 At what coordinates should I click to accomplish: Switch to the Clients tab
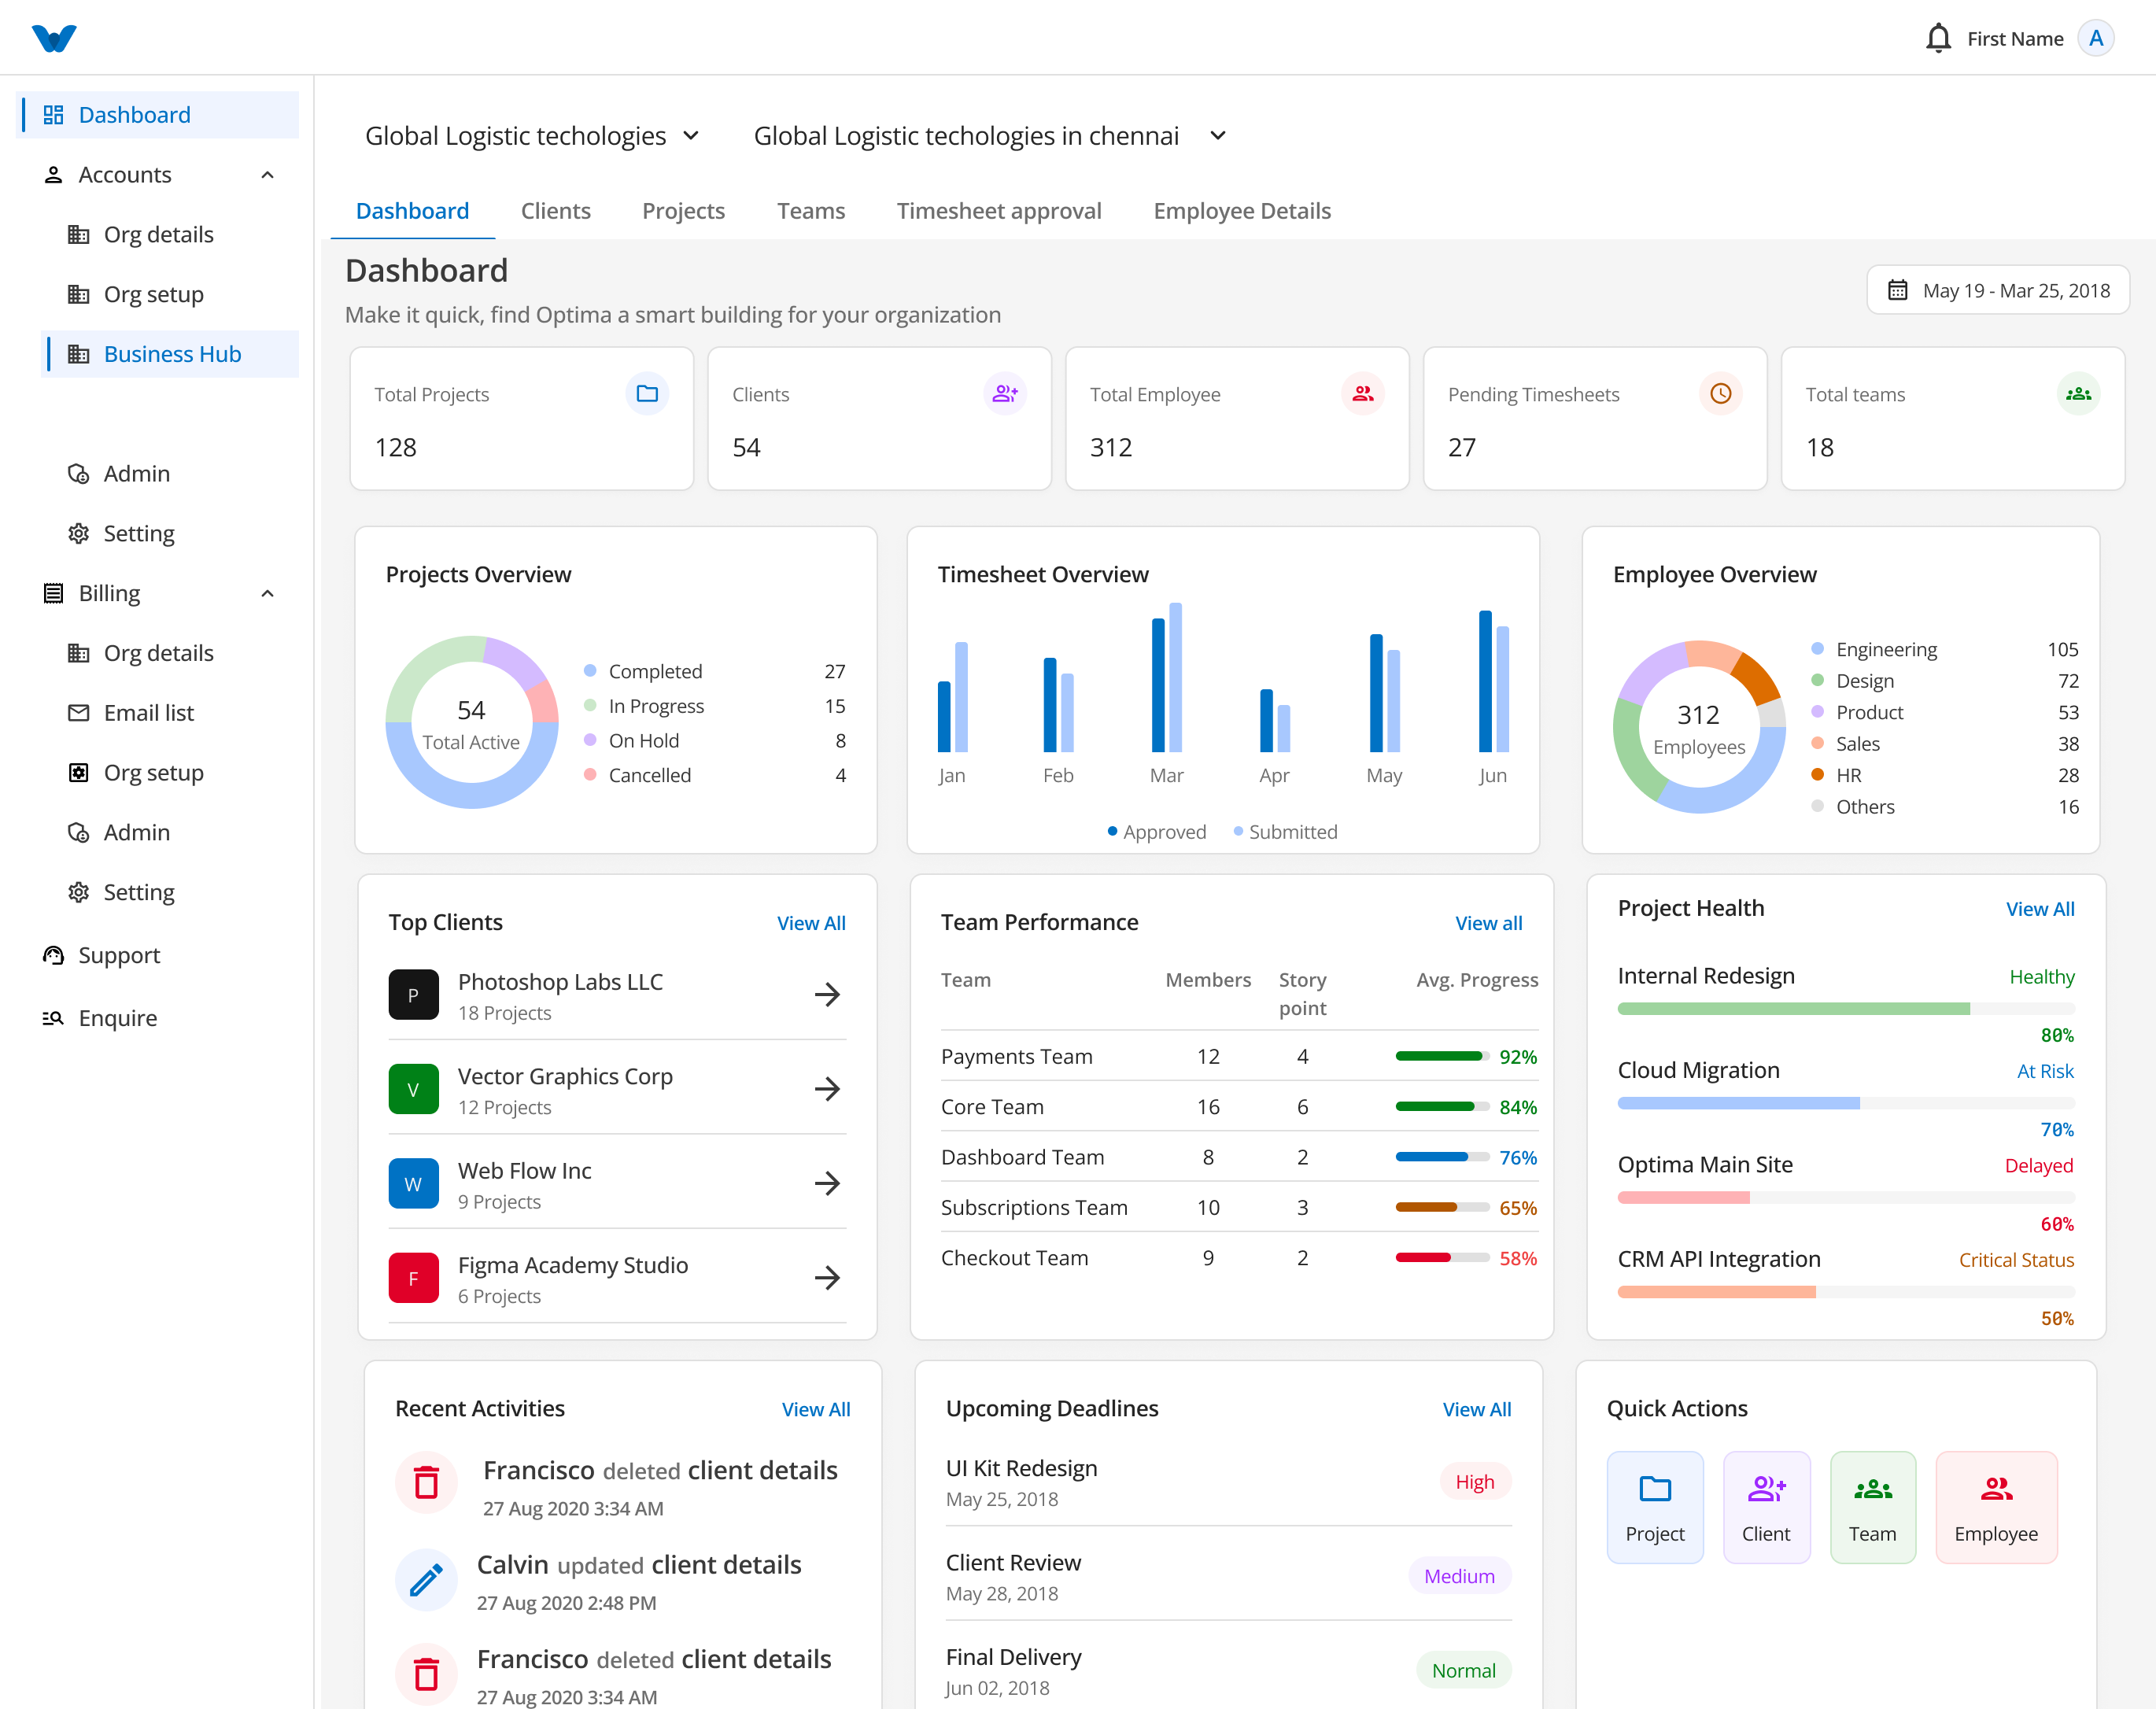click(555, 210)
